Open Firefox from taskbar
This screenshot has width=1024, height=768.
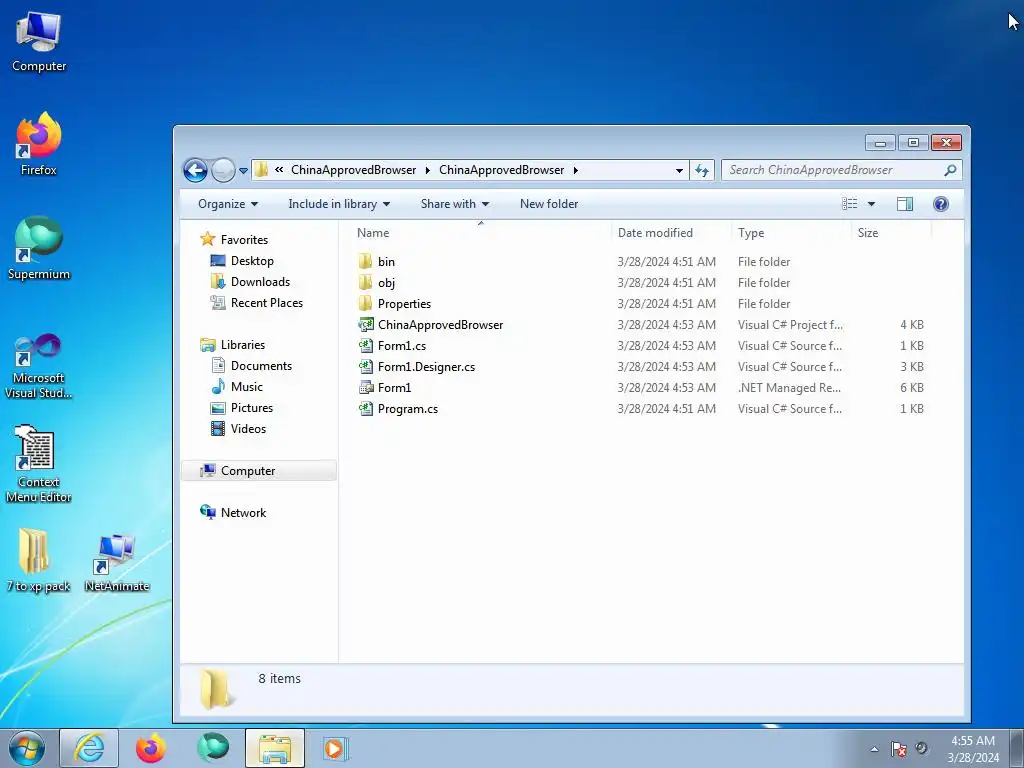151,748
